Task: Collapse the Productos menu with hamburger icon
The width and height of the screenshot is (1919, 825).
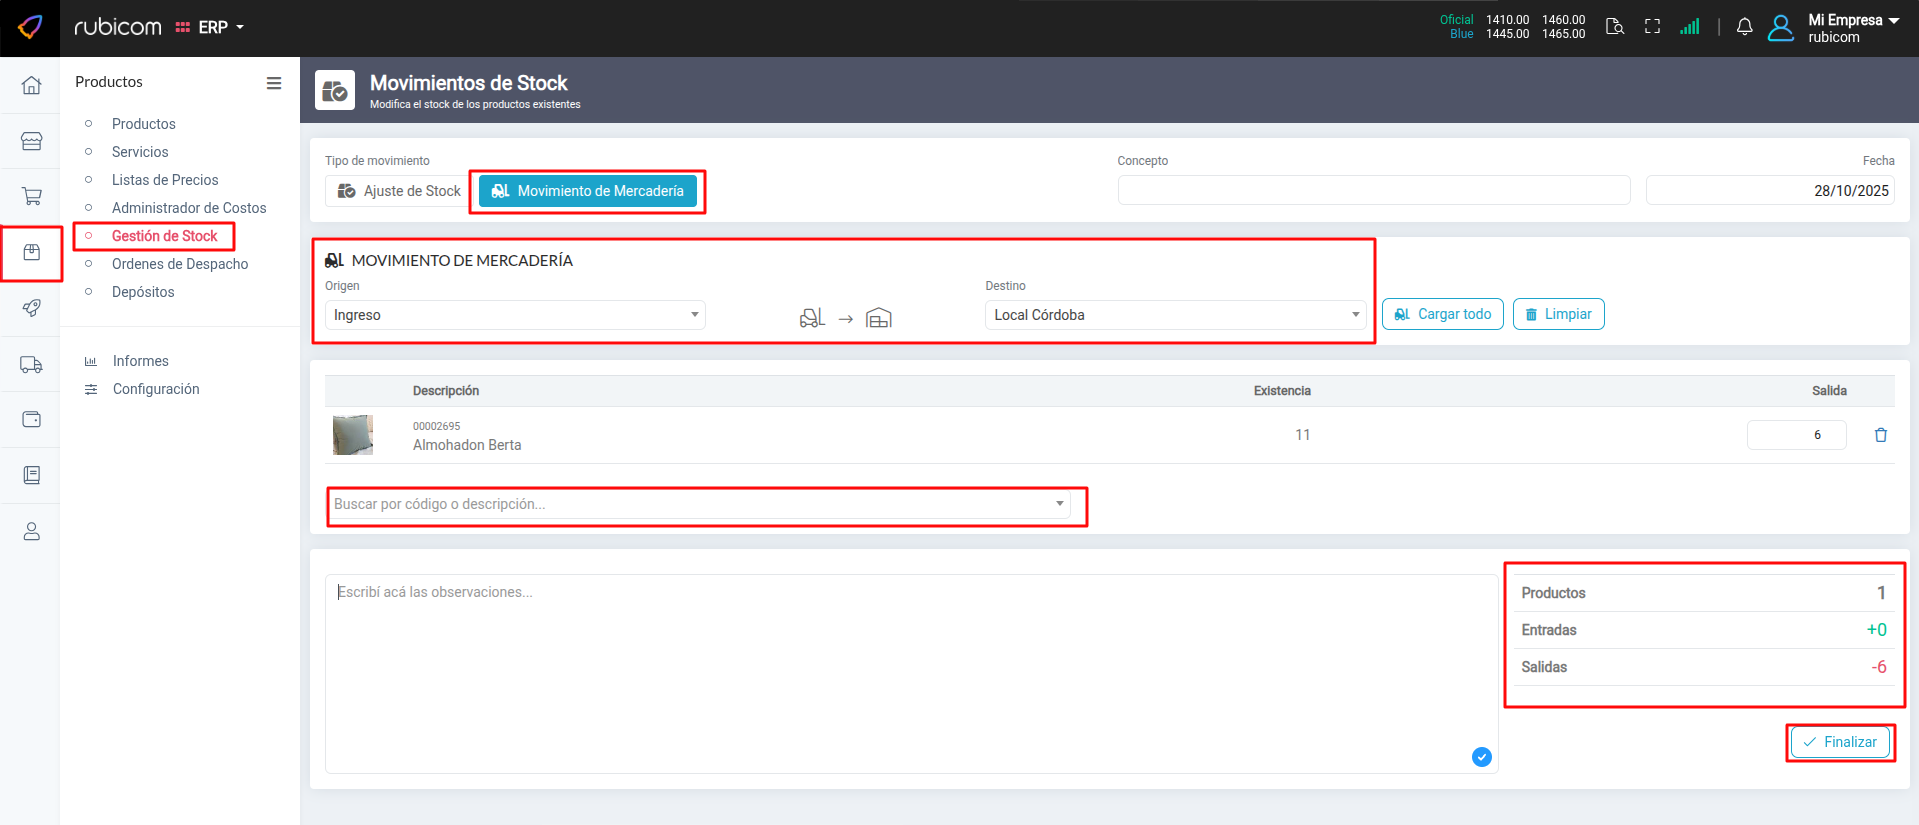Action: tap(273, 83)
